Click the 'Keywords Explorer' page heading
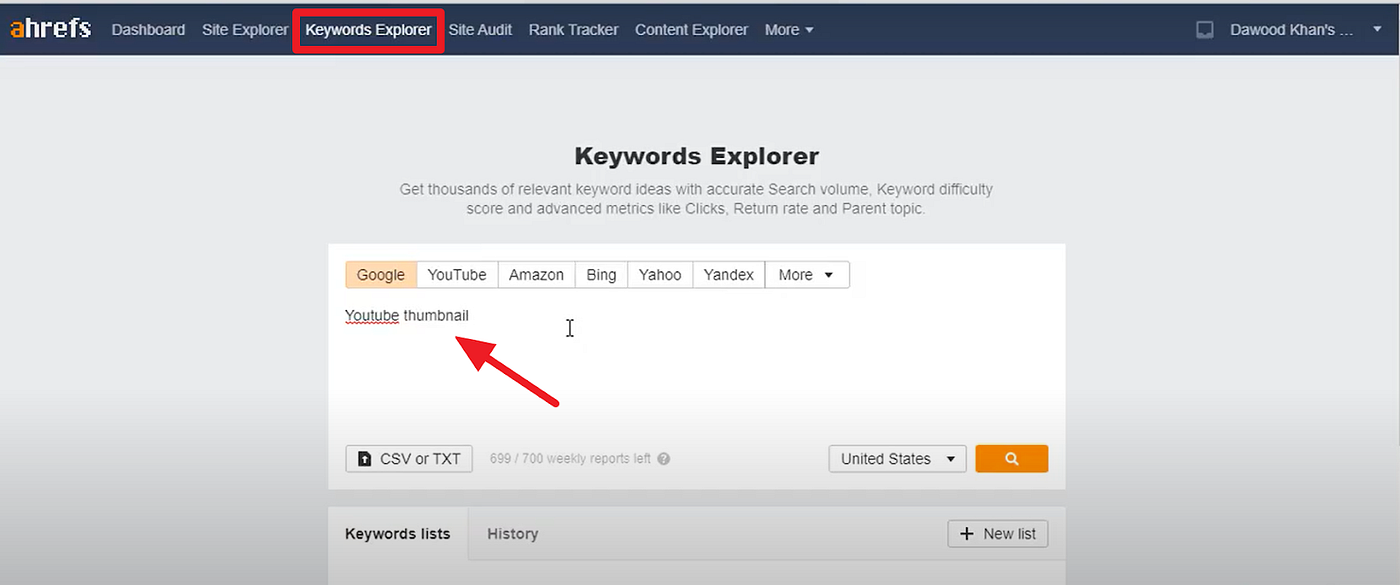1400x585 pixels. [x=697, y=156]
